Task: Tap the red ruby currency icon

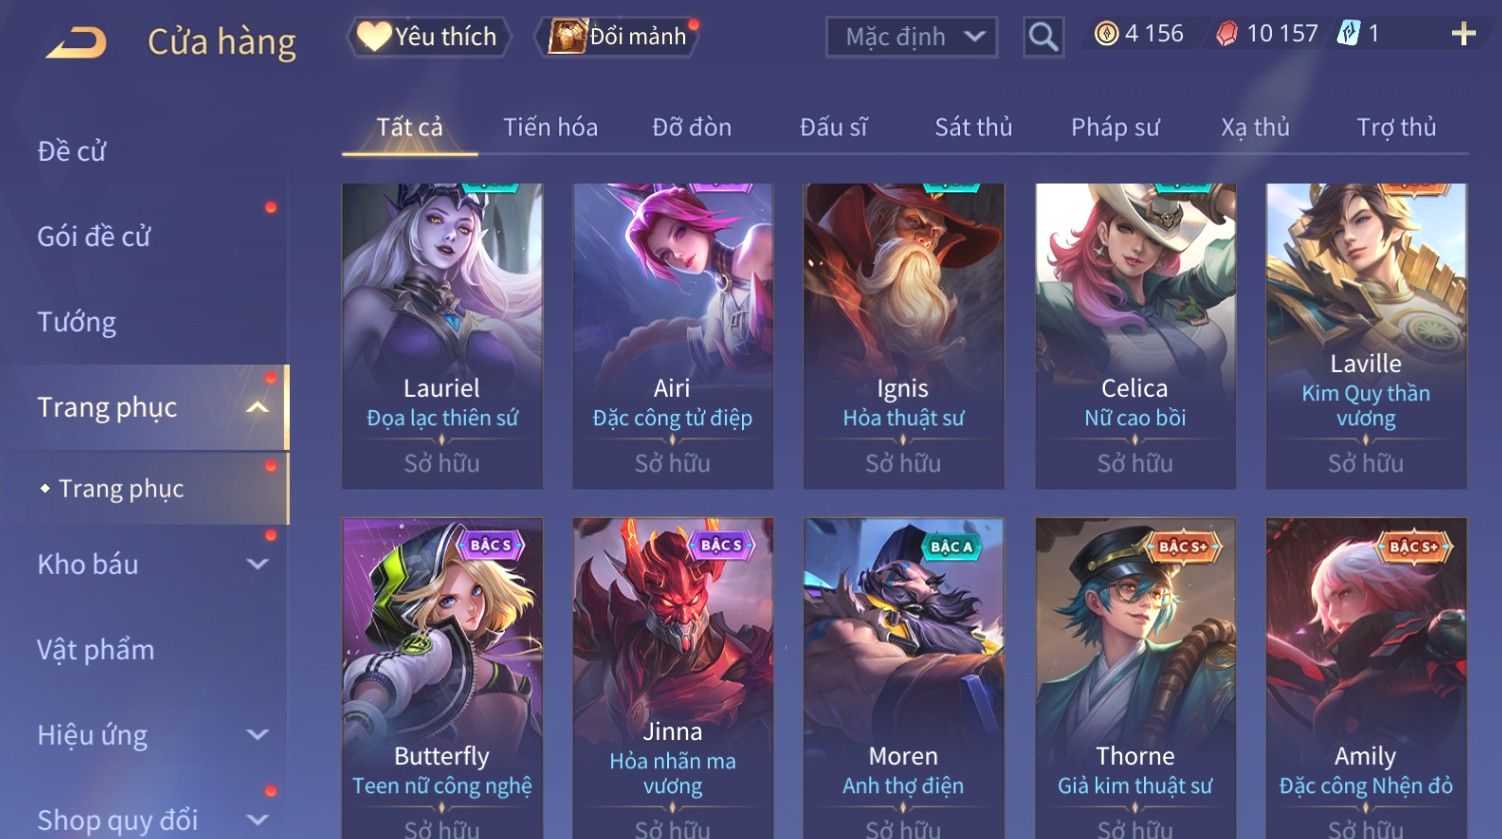Action: point(1227,35)
